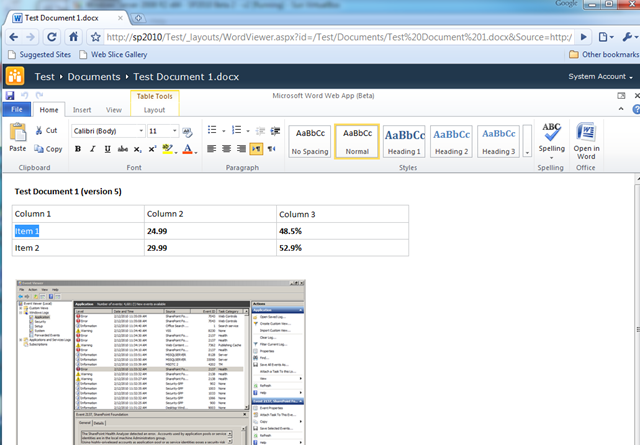Select the embedded Event Viewer image
Screen dimensions: 640x445
[x=160, y=362]
